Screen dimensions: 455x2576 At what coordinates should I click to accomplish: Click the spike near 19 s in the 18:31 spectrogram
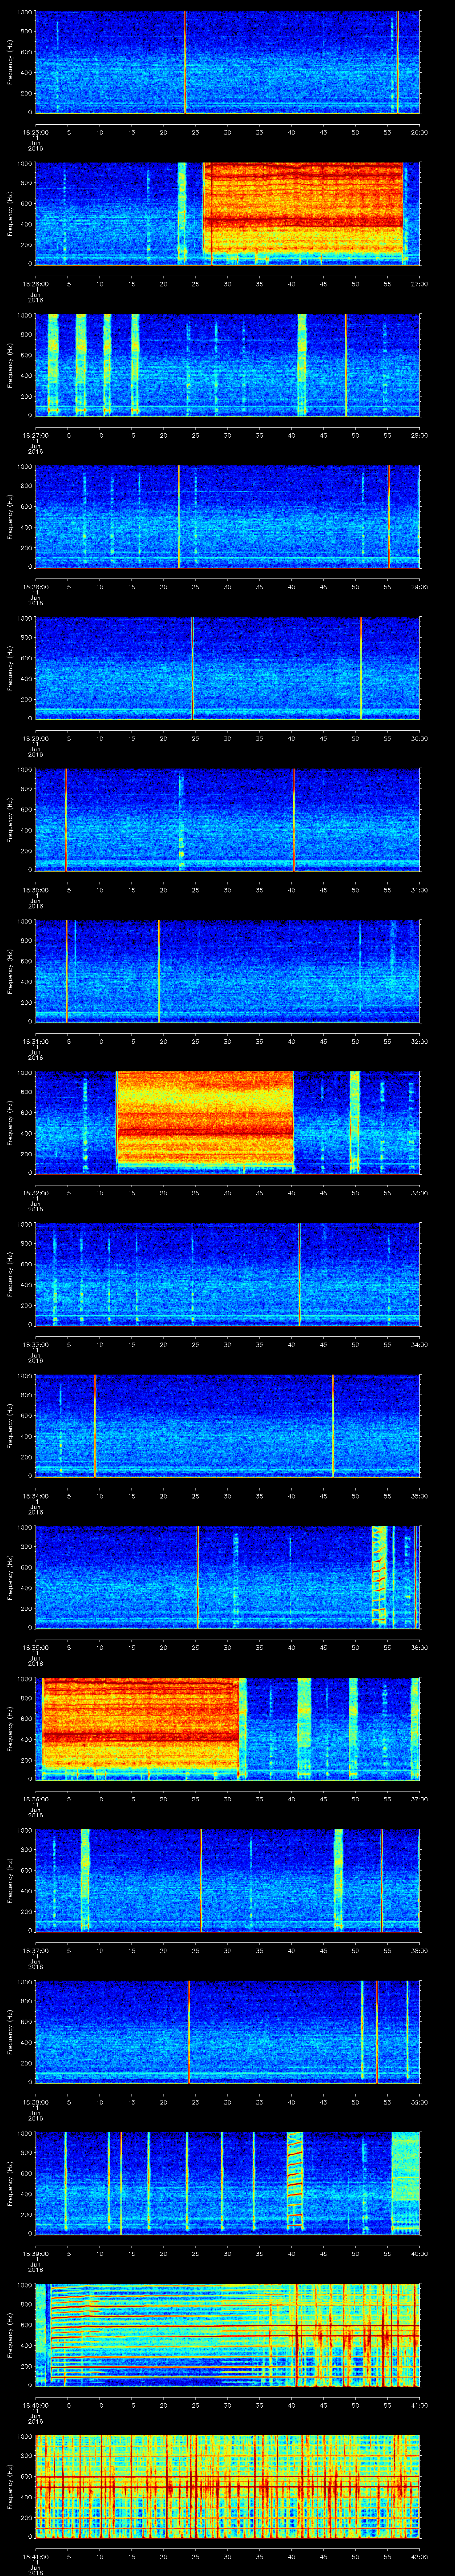coord(159,970)
